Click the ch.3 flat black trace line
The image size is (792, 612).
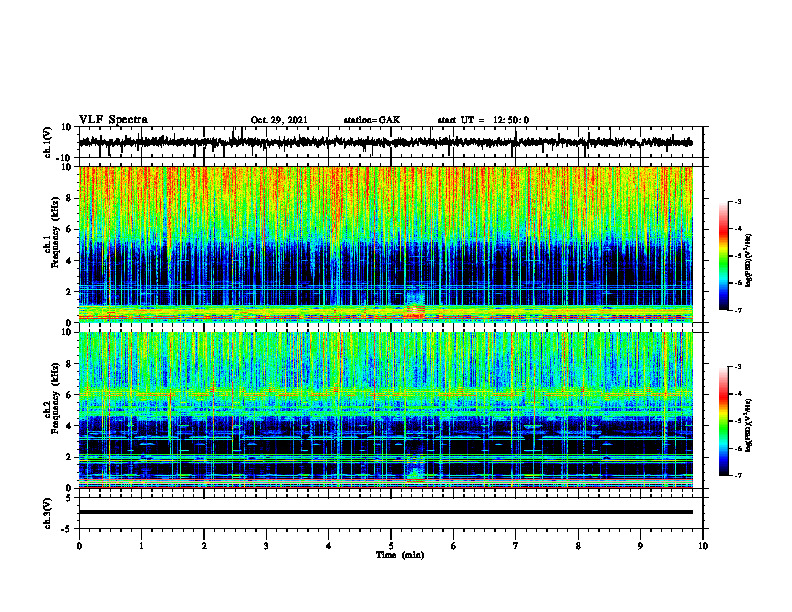click(x=385, y=512)
